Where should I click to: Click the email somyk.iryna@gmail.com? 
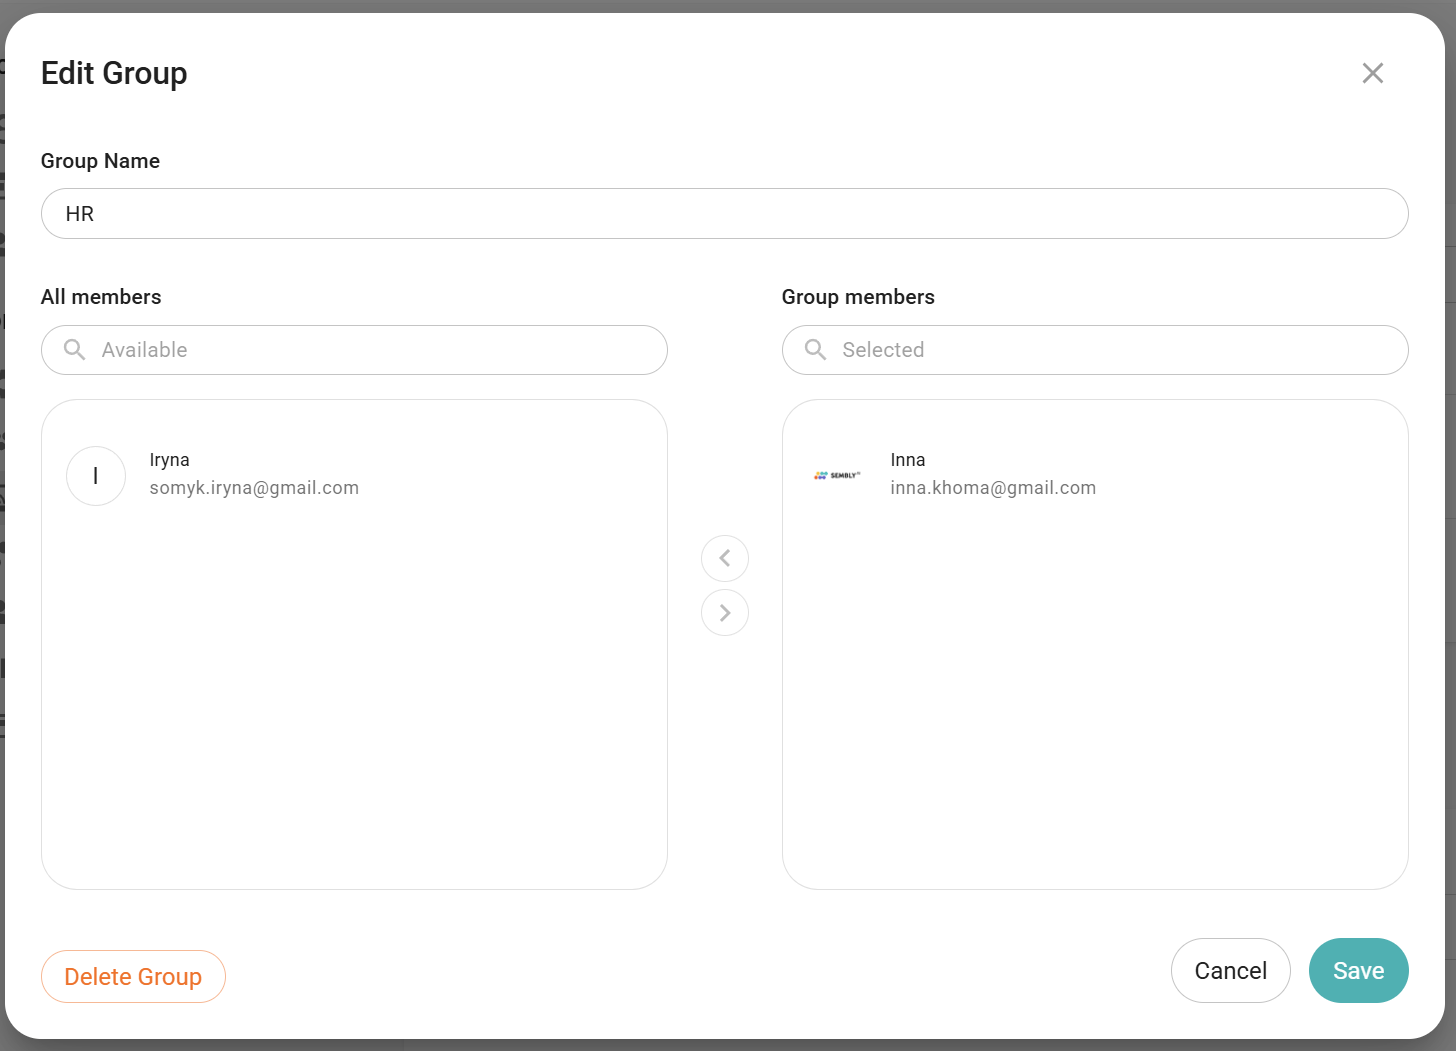pos(254,488)
